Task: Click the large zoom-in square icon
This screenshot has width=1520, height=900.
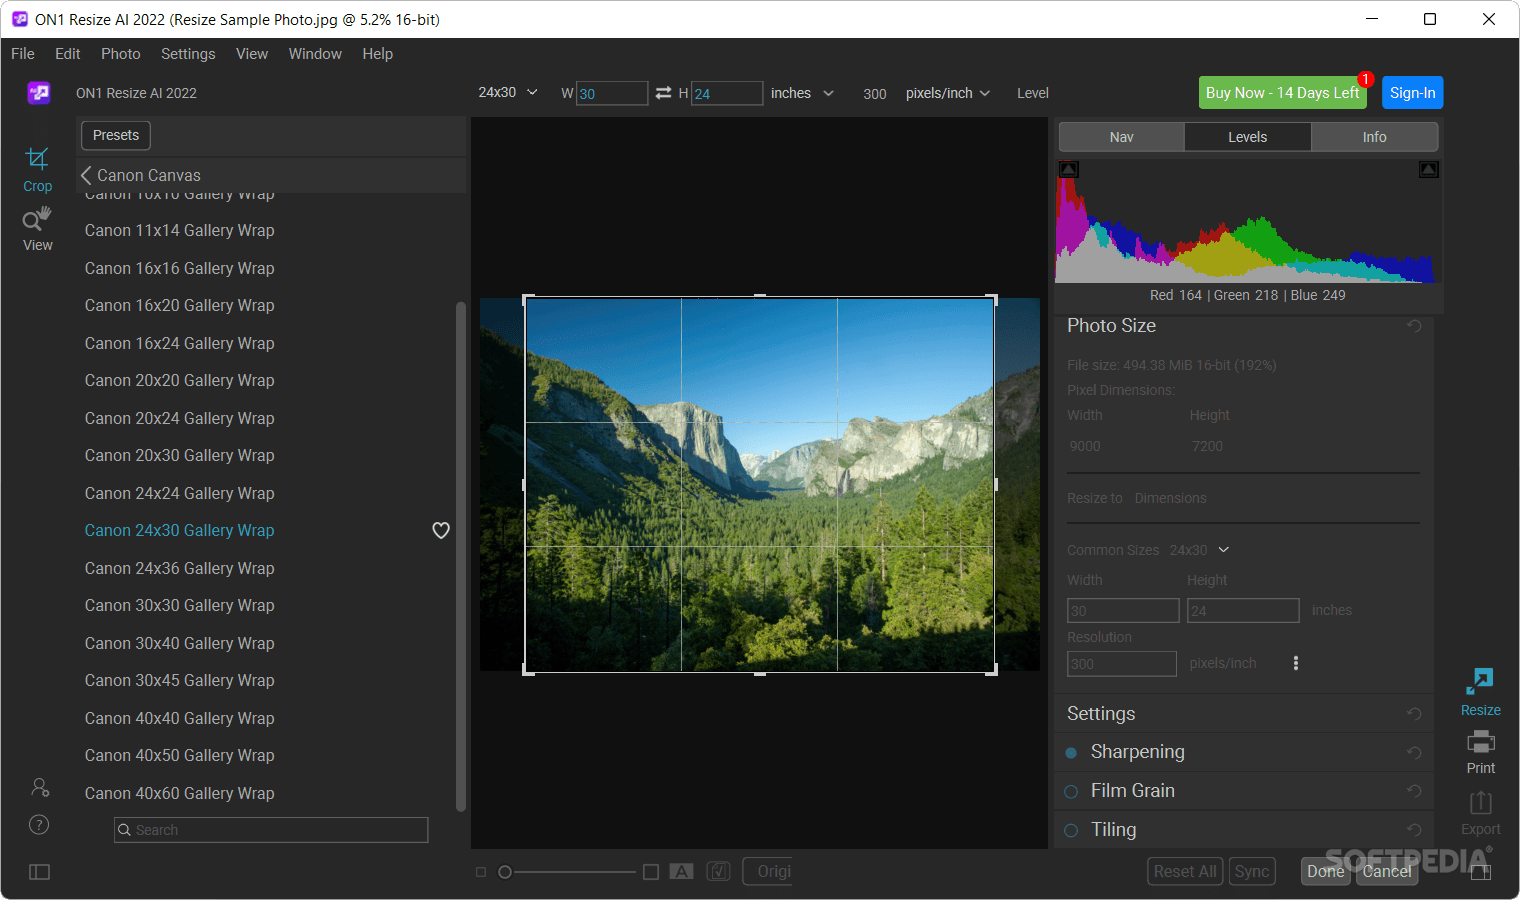Action: click(651, 872)
